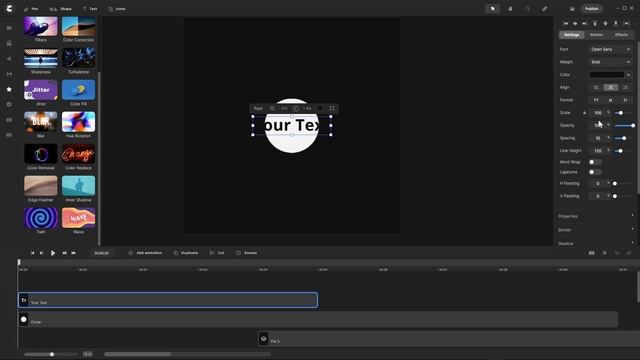Expand the Color dropdown arrow
Screen dimensions: 640x360
[x=628, y=75]
